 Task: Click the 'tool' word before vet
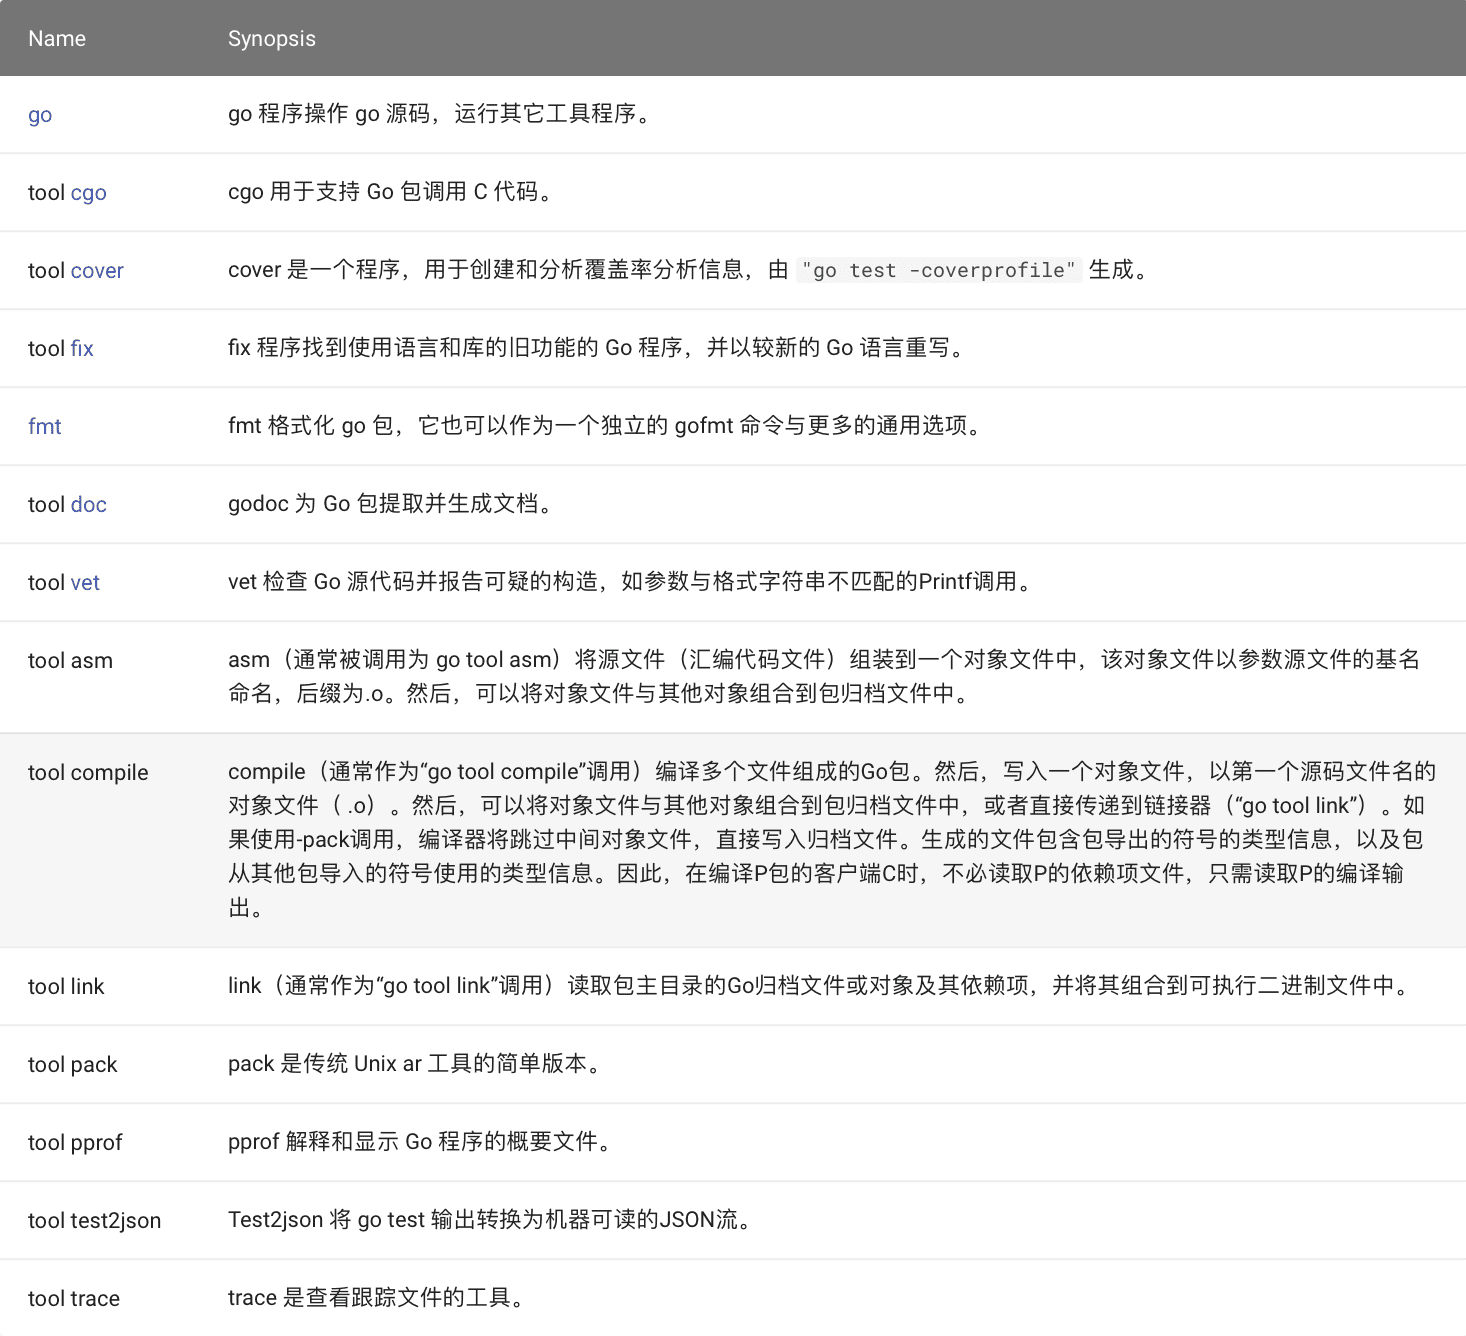(46, 583)
